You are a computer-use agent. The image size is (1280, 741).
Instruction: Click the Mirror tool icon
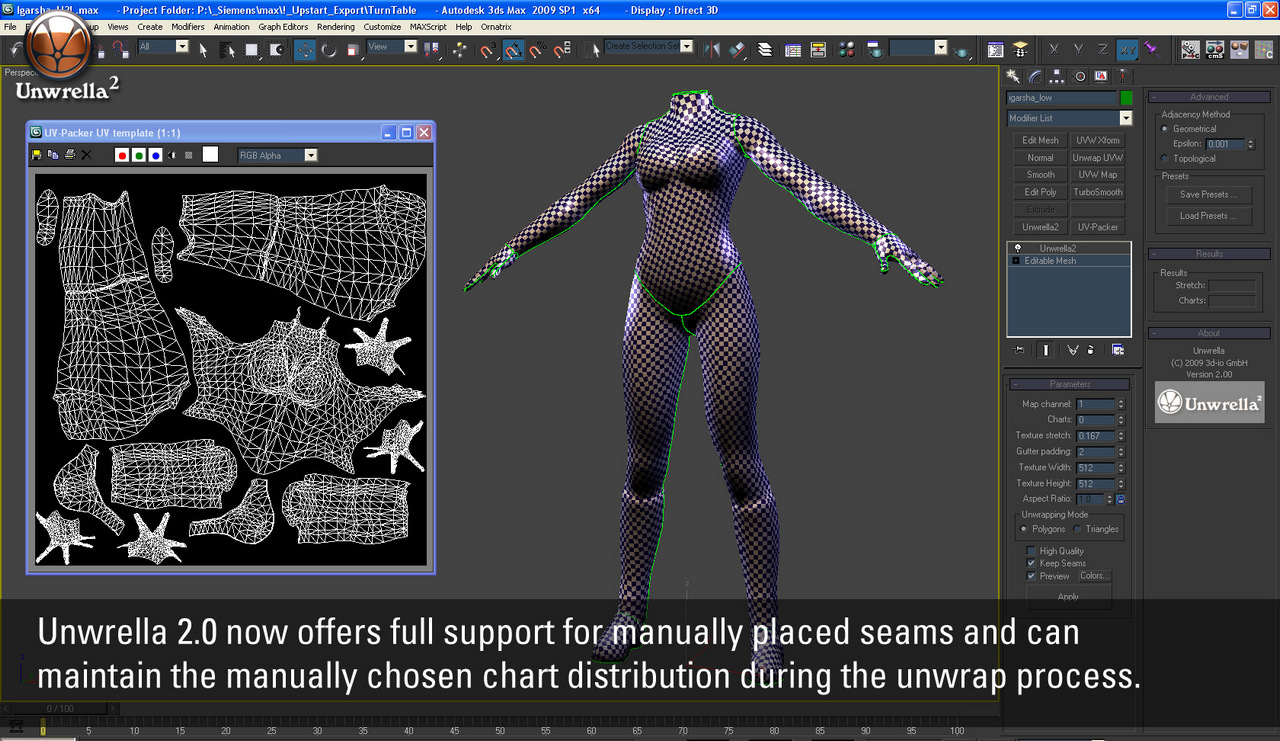pos(713,49)
